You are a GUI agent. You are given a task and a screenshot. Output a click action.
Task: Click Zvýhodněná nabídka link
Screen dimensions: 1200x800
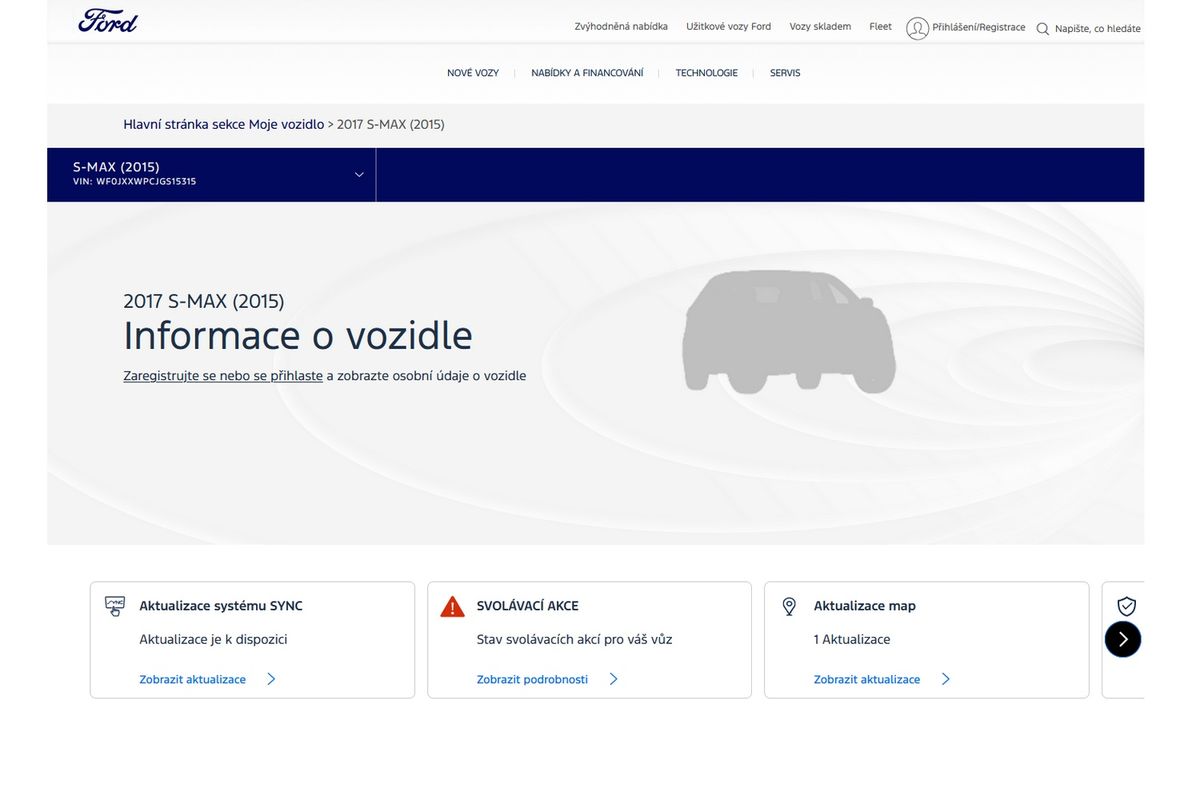tap(621, 27)
